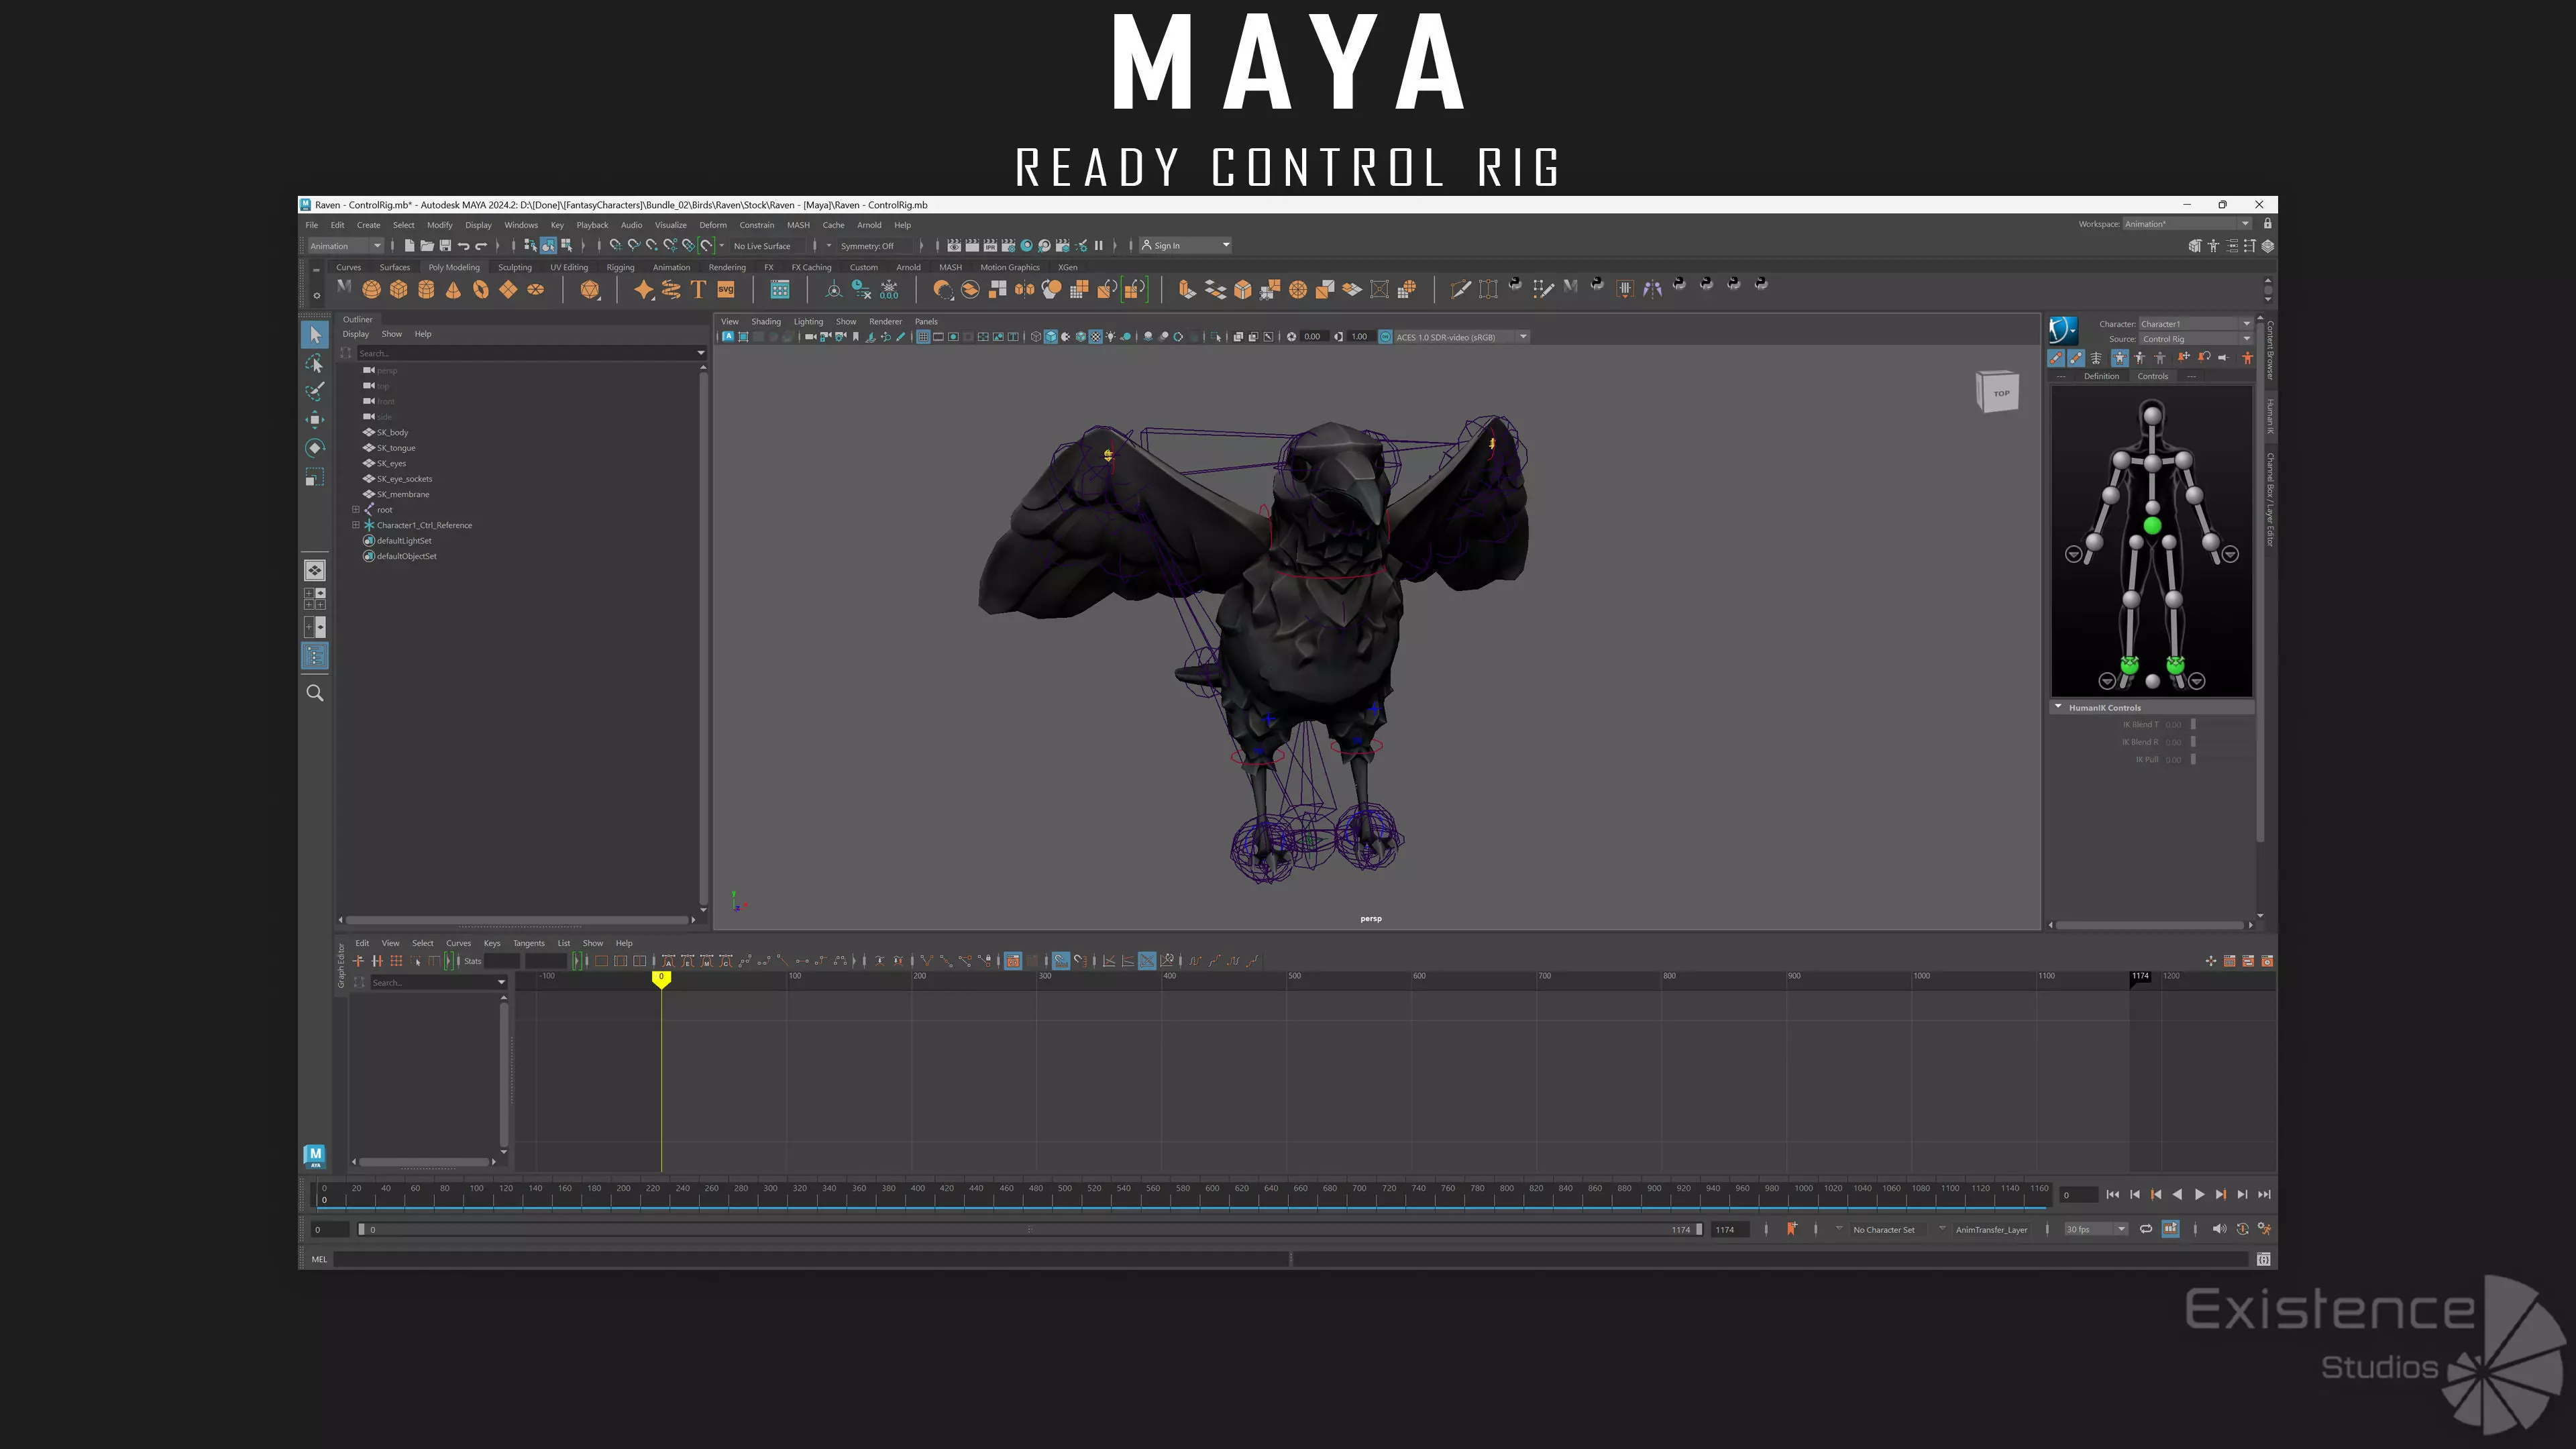Toggle textured display in viewport toolbar

point(1095,337)
